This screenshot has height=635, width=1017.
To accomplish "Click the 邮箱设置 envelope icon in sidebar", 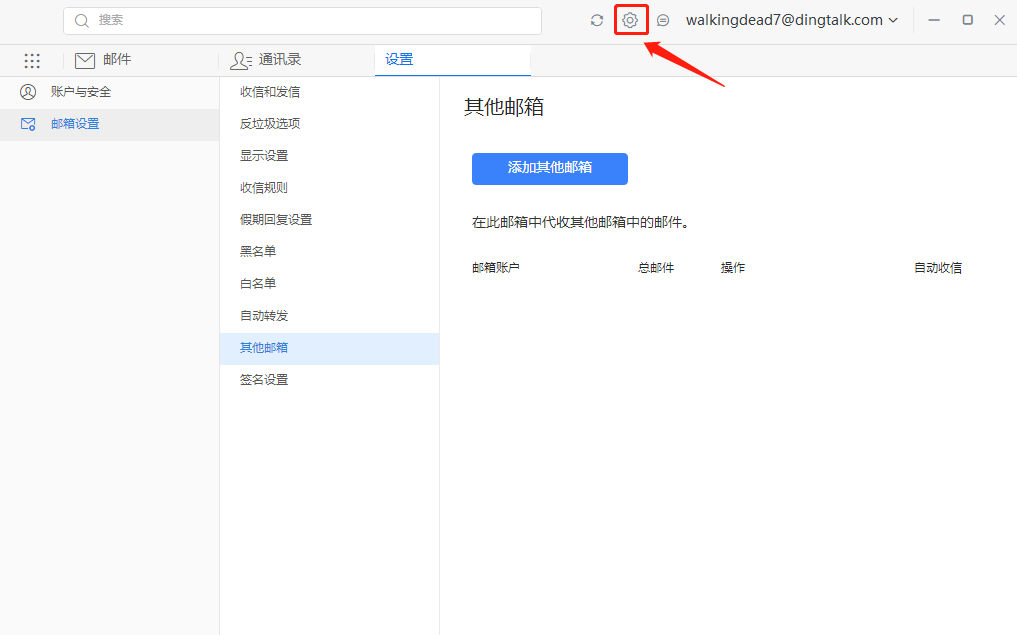I will [x=28, y=124].
